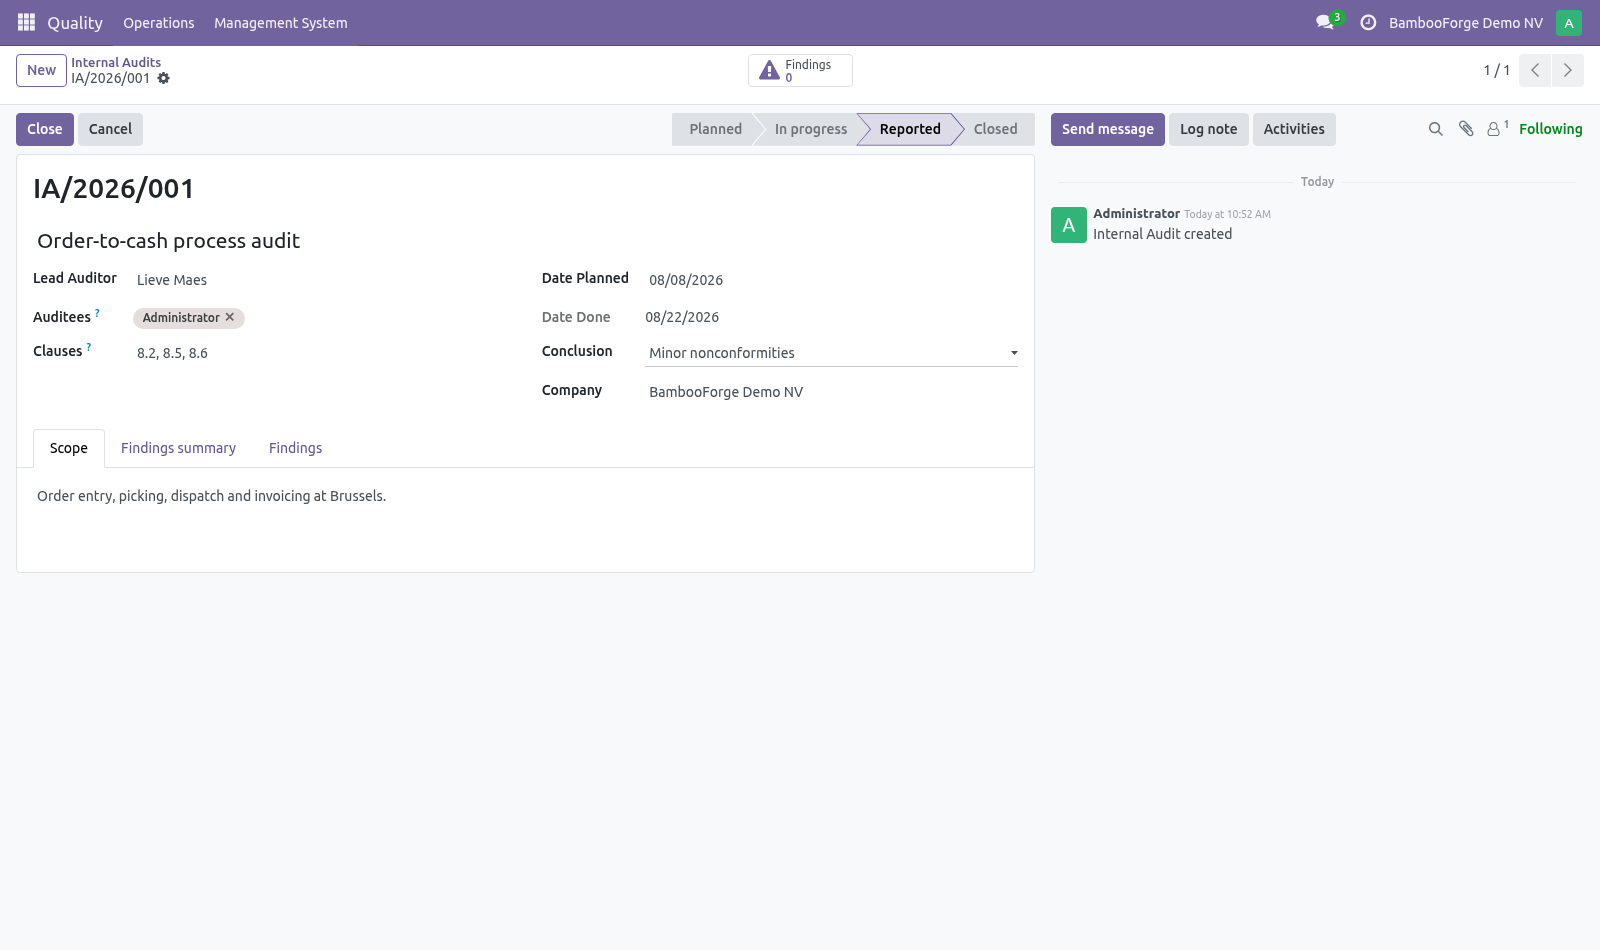Screen dimensions: 1600x950
Task: Edit the Date Planned field
Action: [831, 280]
